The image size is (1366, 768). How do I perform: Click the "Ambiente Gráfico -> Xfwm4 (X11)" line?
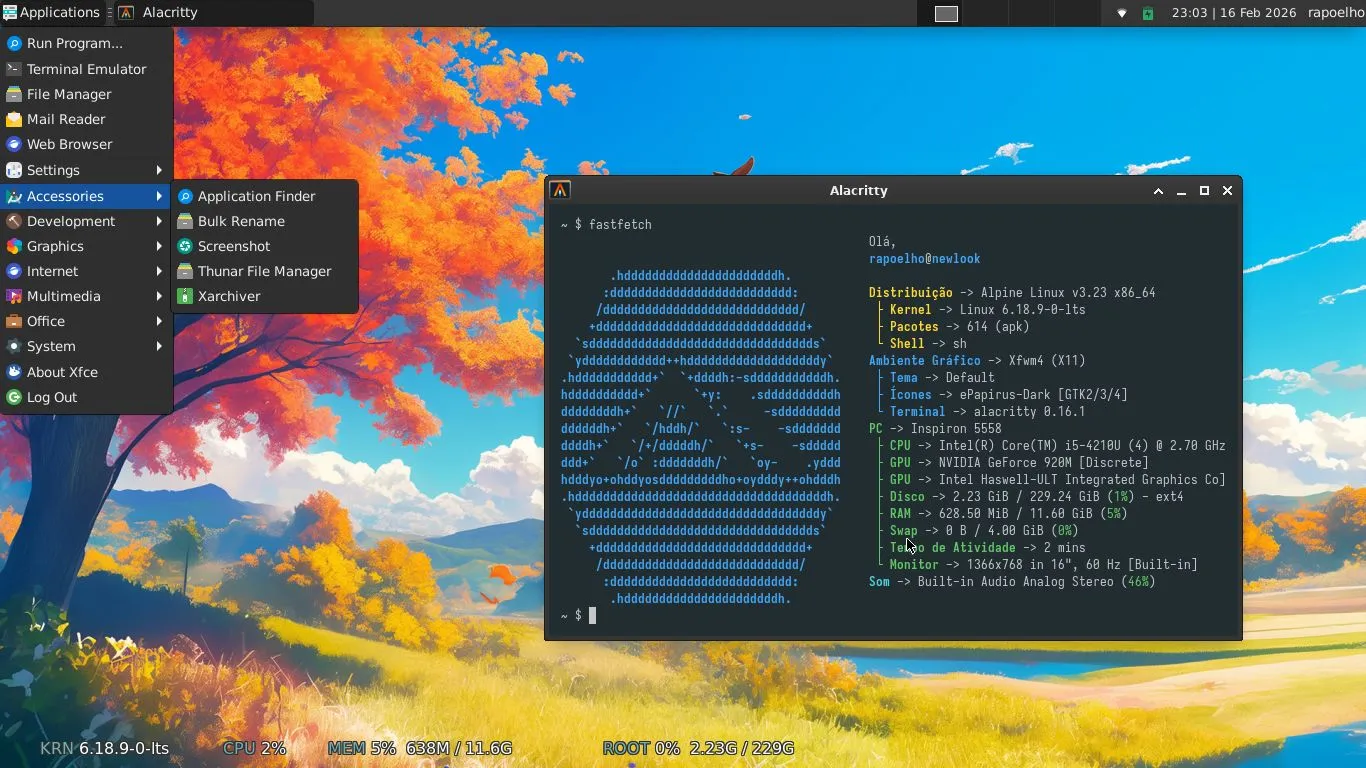(x=977, y=360)
